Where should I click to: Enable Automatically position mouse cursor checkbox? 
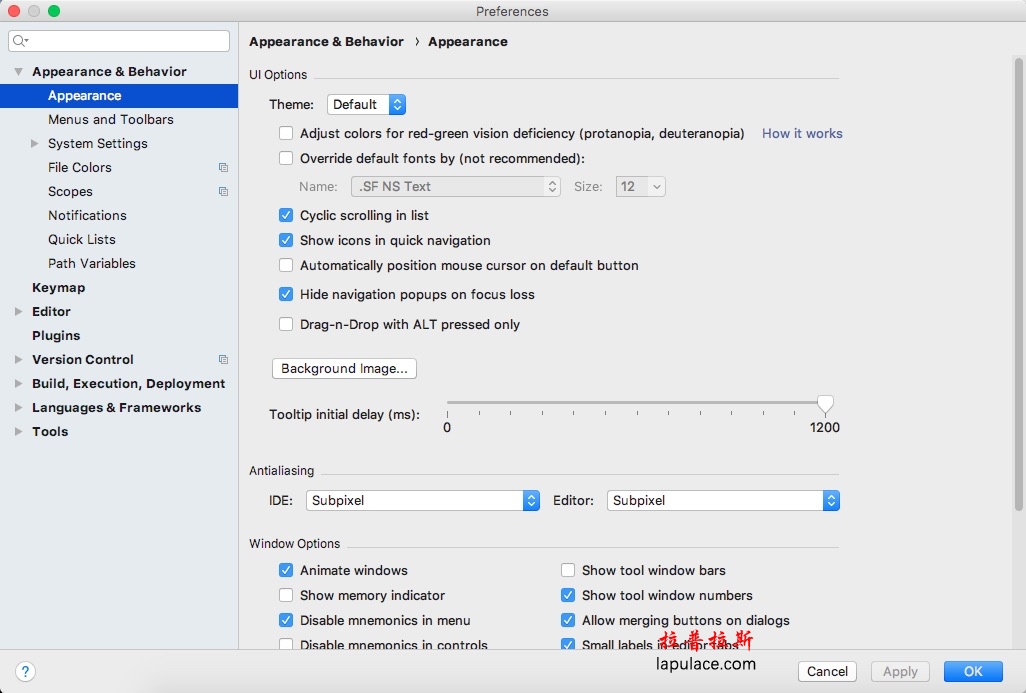click(x=286, y=265)
